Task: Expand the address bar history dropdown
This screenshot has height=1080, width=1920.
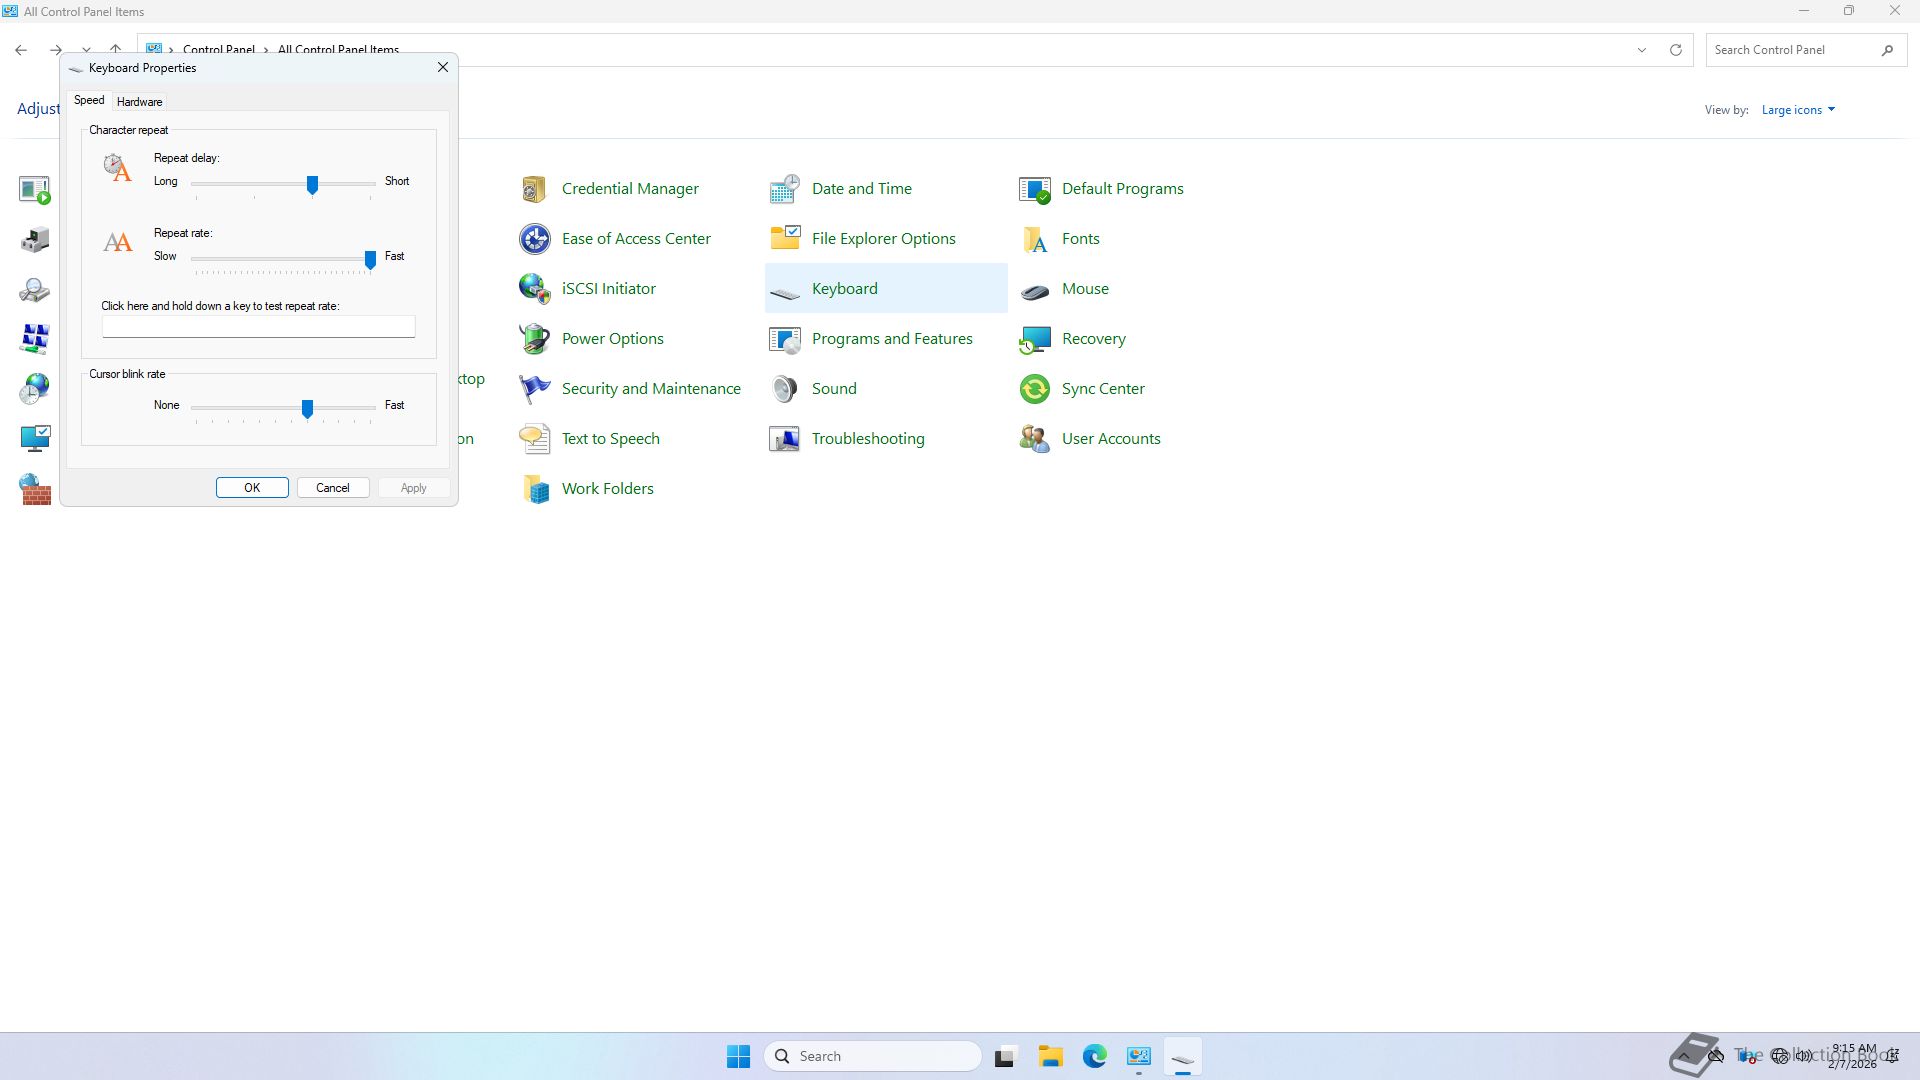Action: point(1641,50)
